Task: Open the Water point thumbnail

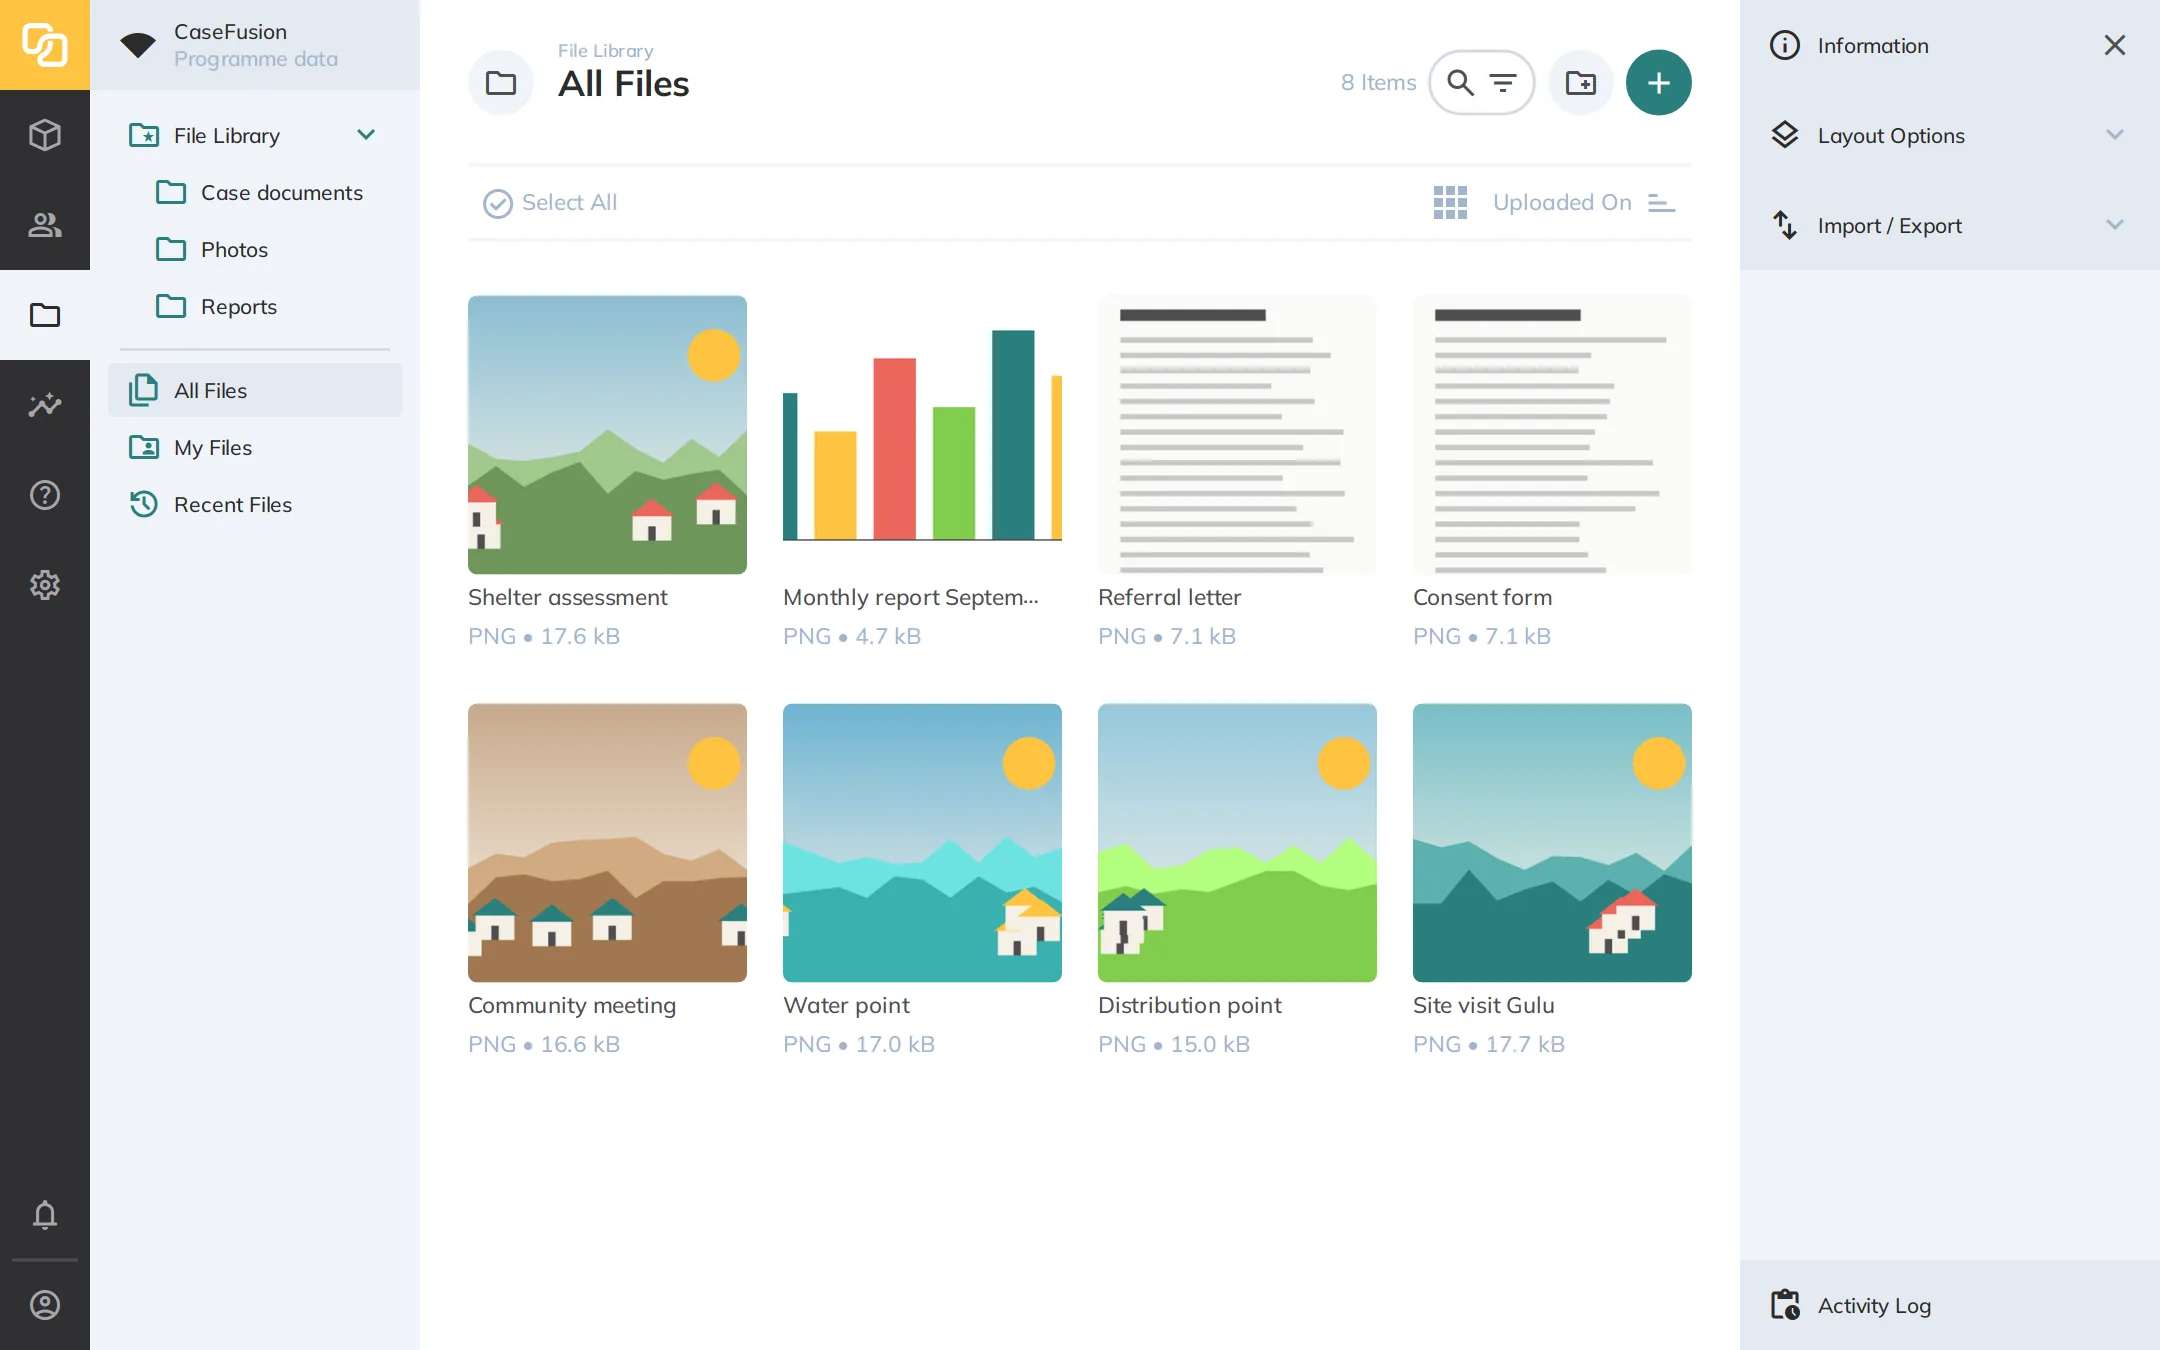Action: click(x=922, y=842)
